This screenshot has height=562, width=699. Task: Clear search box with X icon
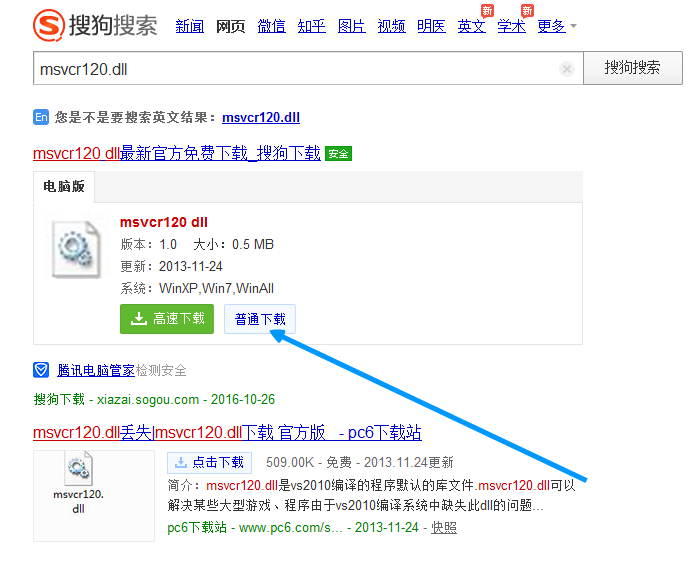567,69
